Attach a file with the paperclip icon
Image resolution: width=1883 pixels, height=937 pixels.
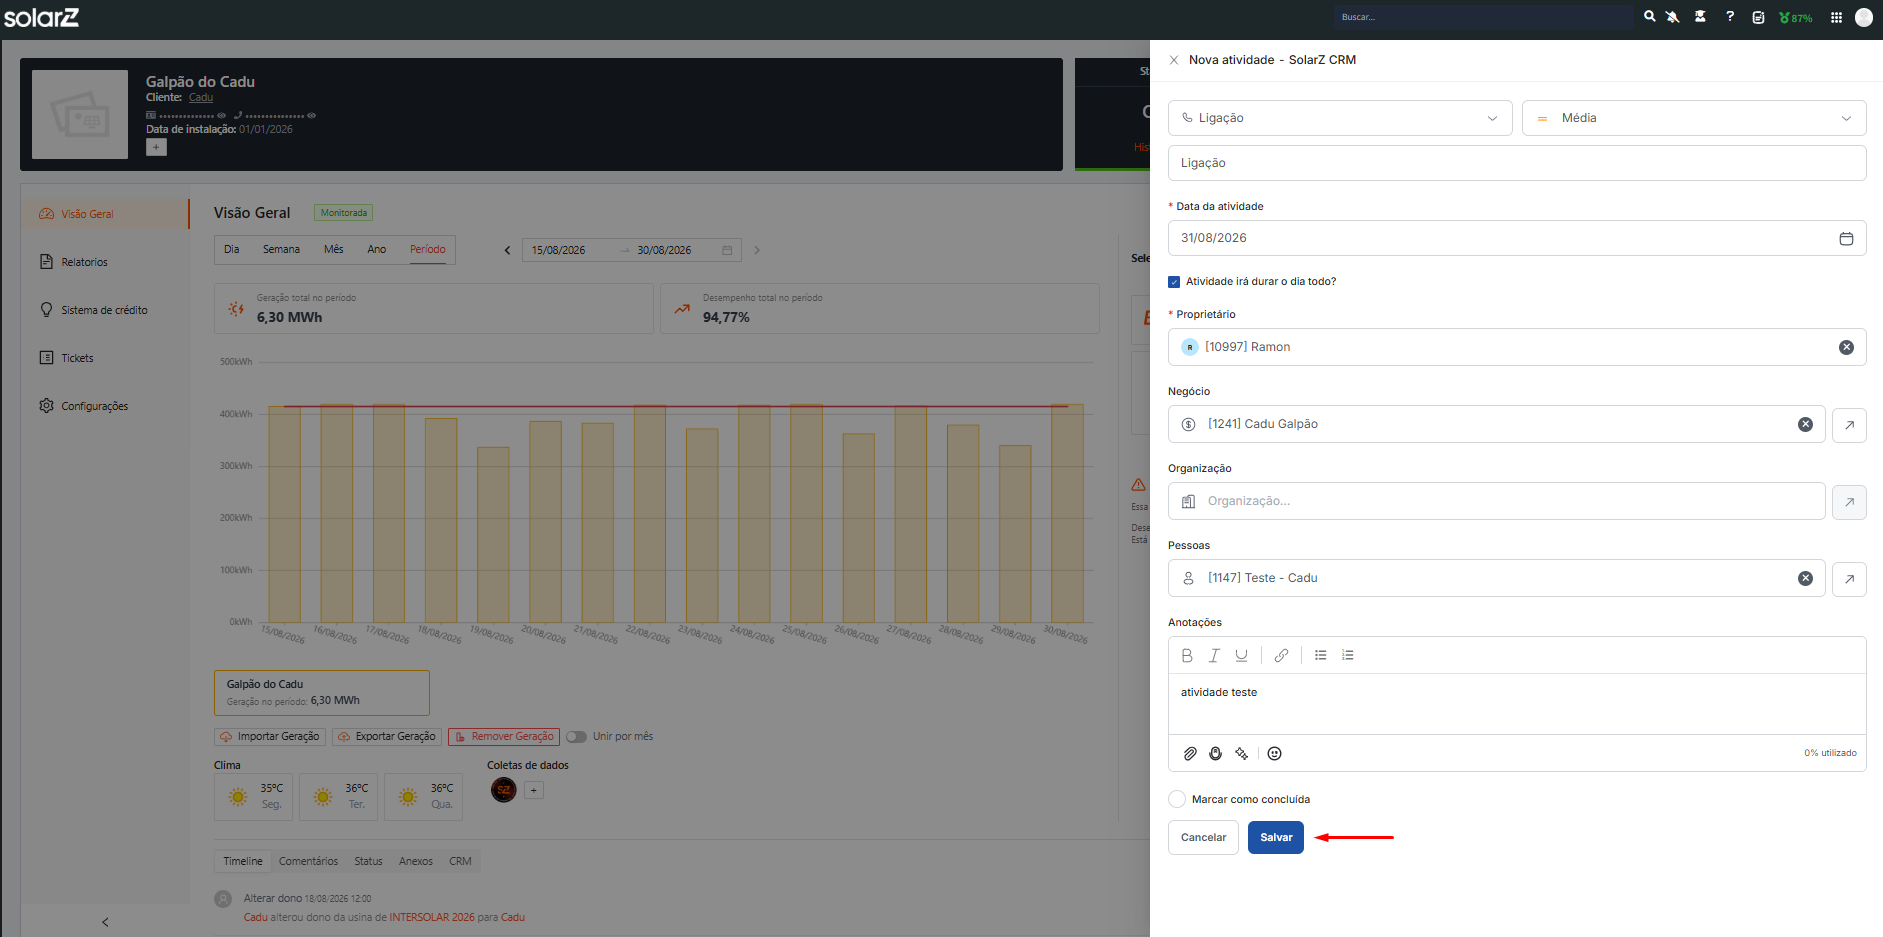coord(1190,754)
